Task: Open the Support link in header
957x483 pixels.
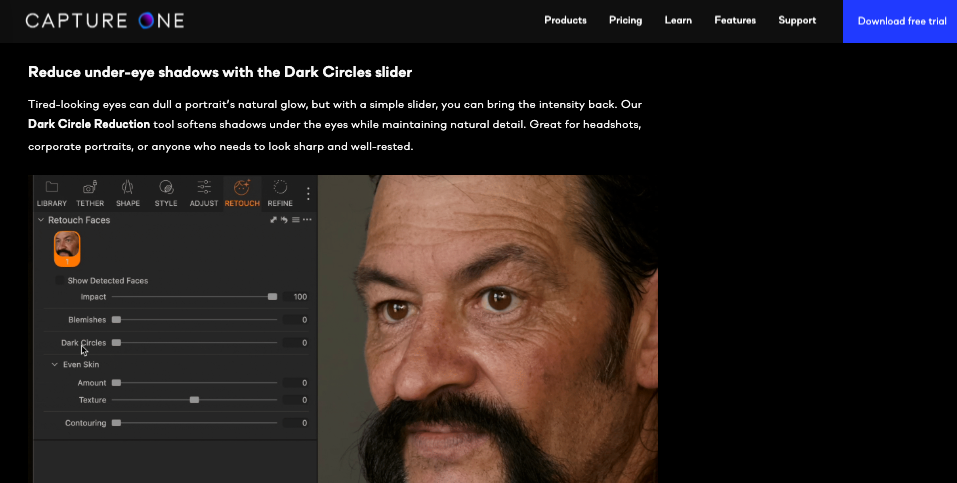Action: coord(797,20)
